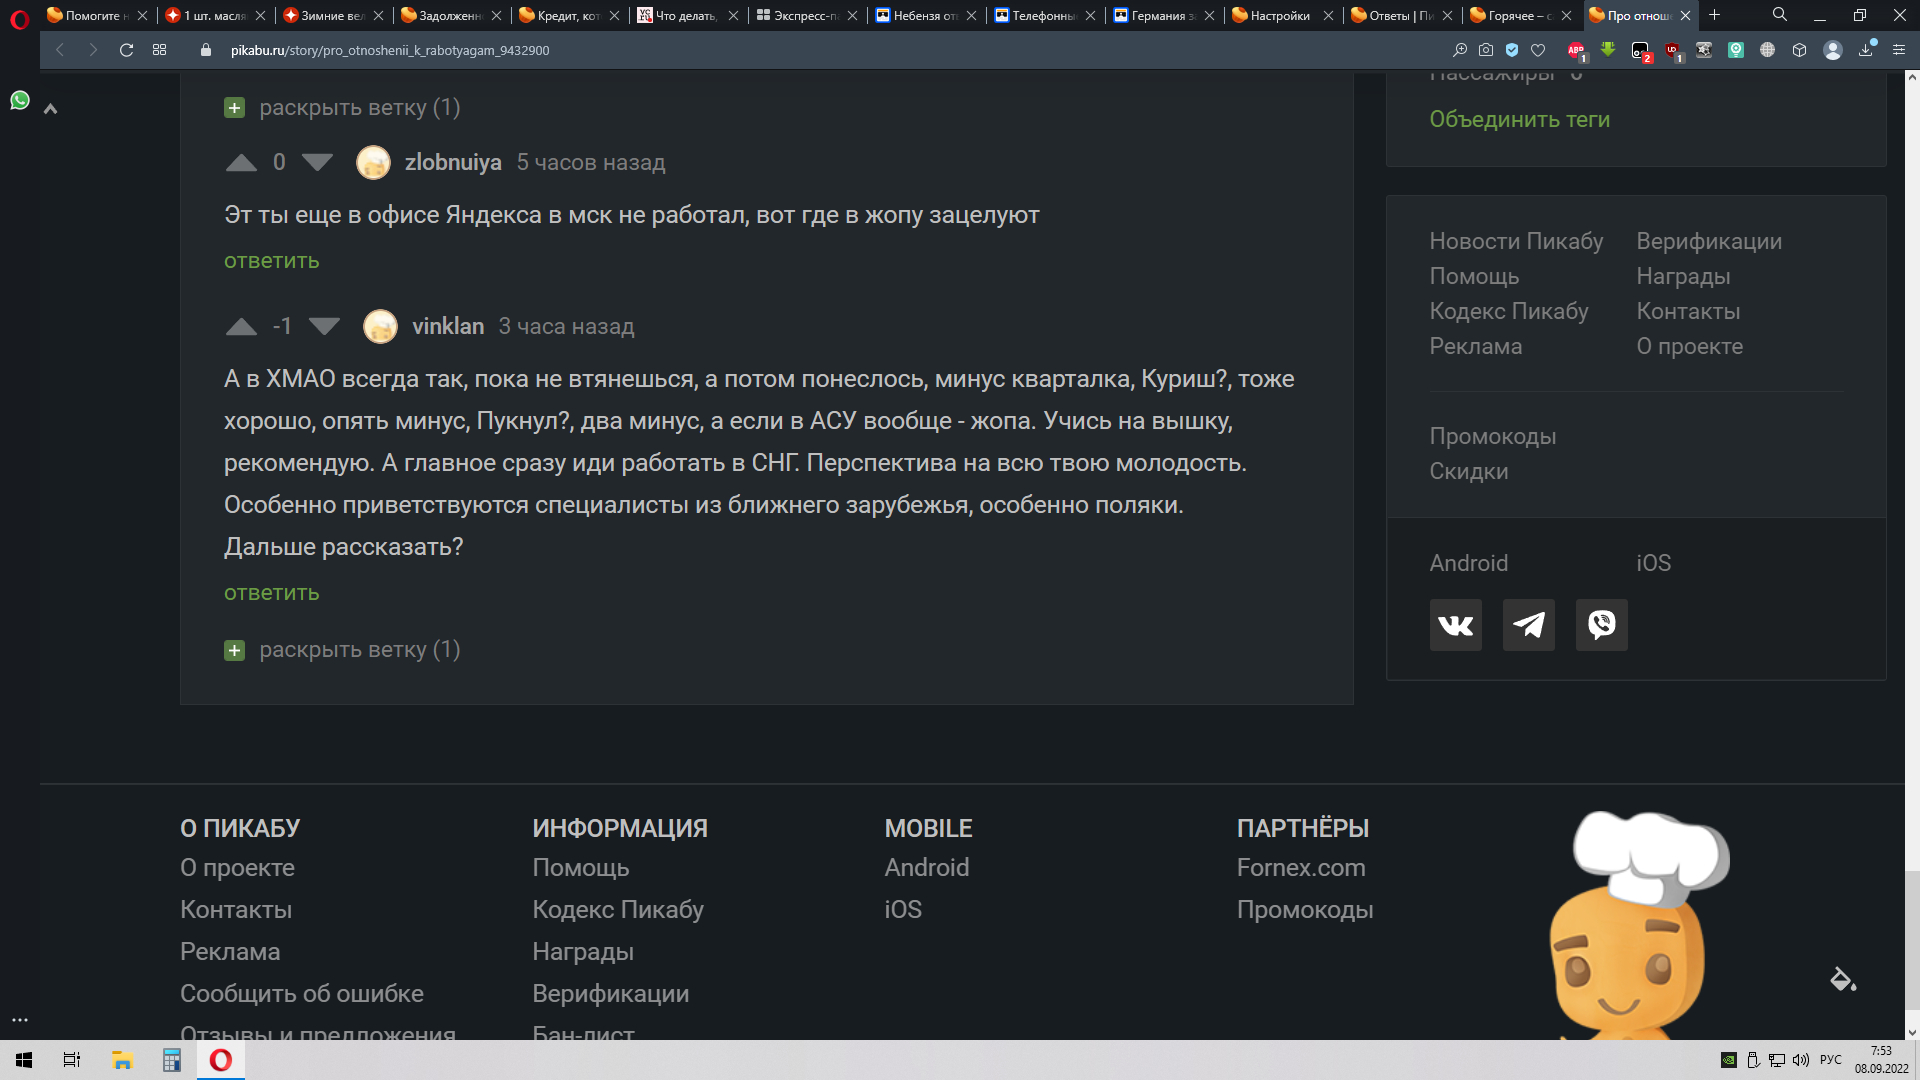Image resolution: width=1920 pixels, height=1080 pixels.
Task: Open the Opera snapshot camera icon
Action: [1486, 50]
